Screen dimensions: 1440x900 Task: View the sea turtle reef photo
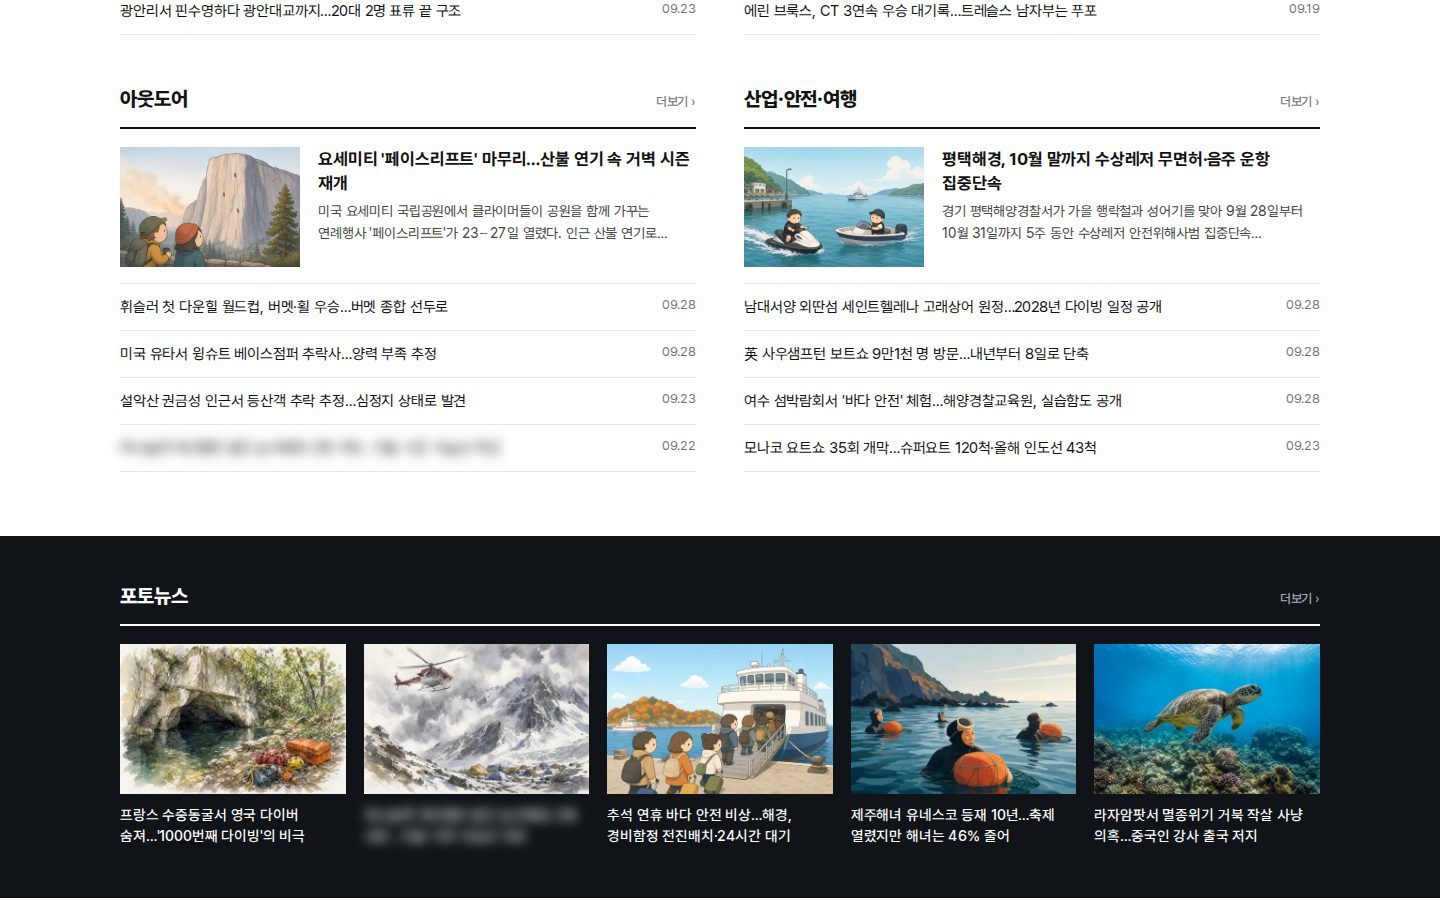click(1207, 719)
